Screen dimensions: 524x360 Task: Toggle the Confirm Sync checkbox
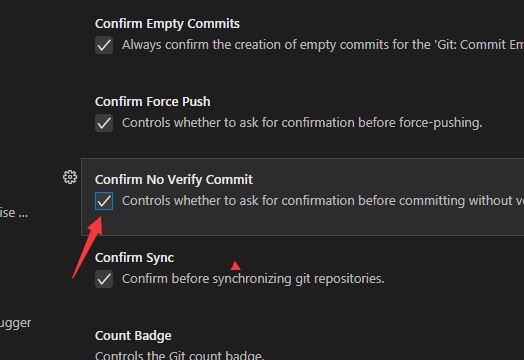point(104,279)
